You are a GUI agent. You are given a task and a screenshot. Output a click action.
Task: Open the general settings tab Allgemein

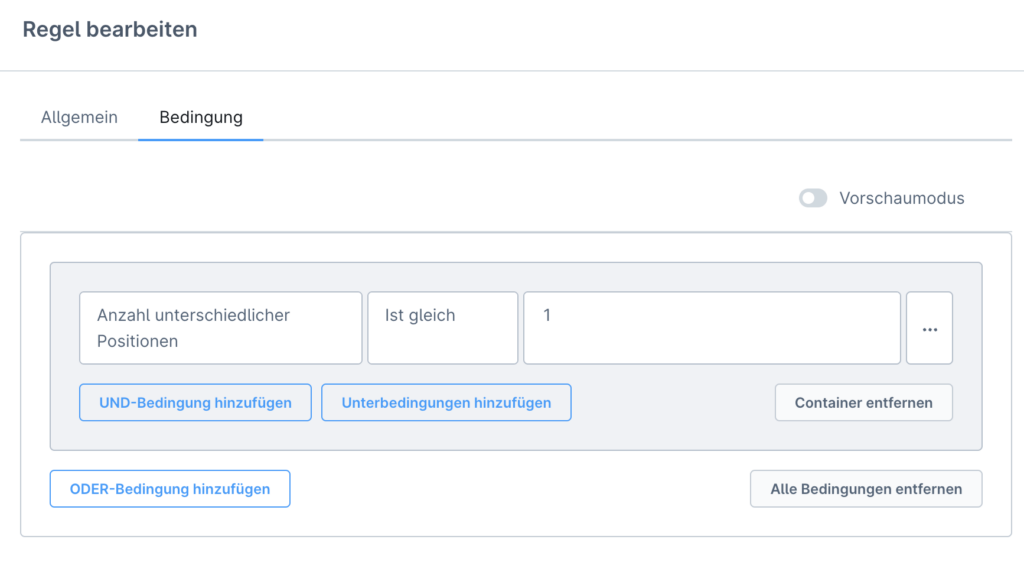79,118
